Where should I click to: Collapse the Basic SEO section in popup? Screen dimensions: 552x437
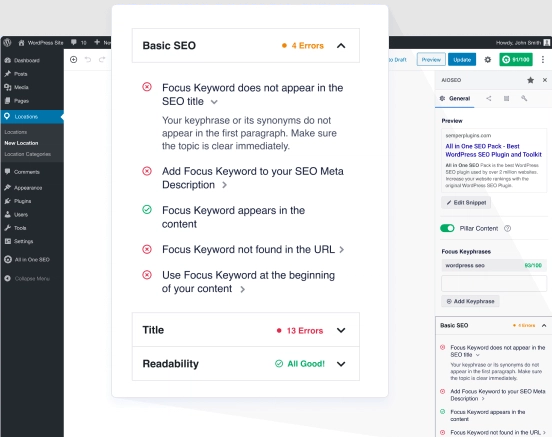(x=341, y=46)
